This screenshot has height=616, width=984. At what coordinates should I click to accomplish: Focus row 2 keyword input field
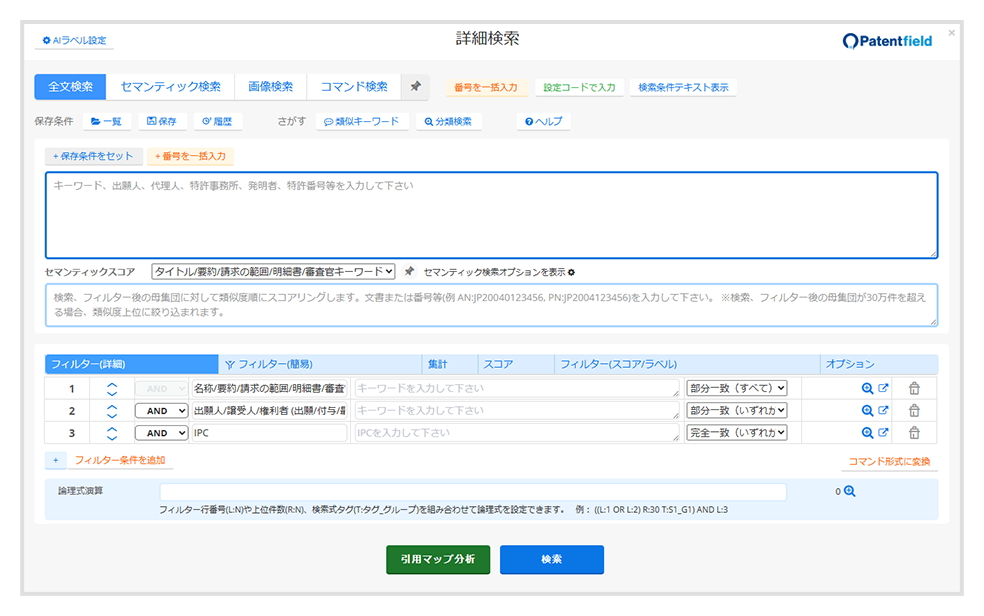[517, 410]
